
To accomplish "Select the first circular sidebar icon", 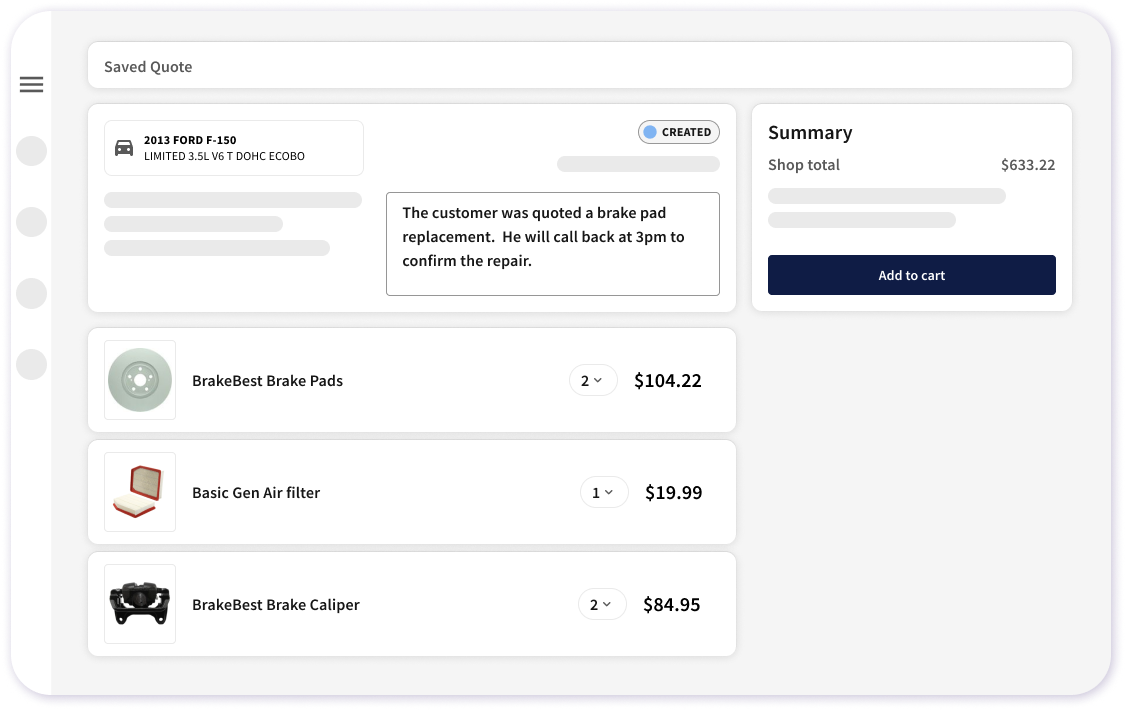I will (x=32, y=151).
